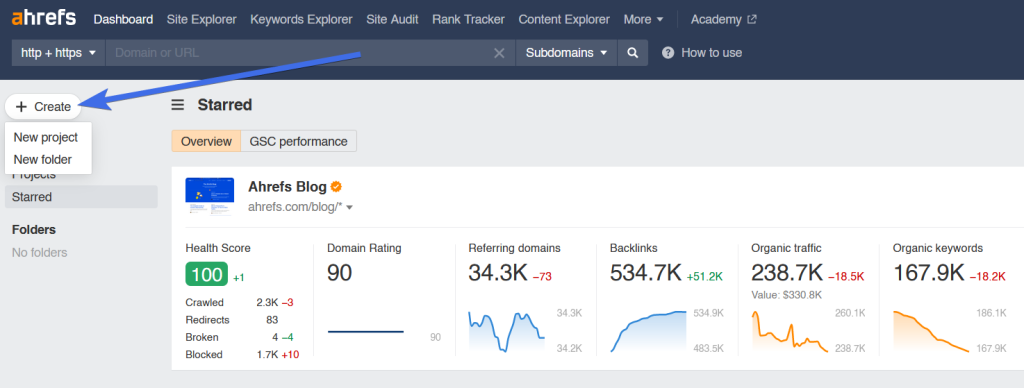Expand the ahrefs.com/blog/* URL dropdown arrow

tap(349, 208)
